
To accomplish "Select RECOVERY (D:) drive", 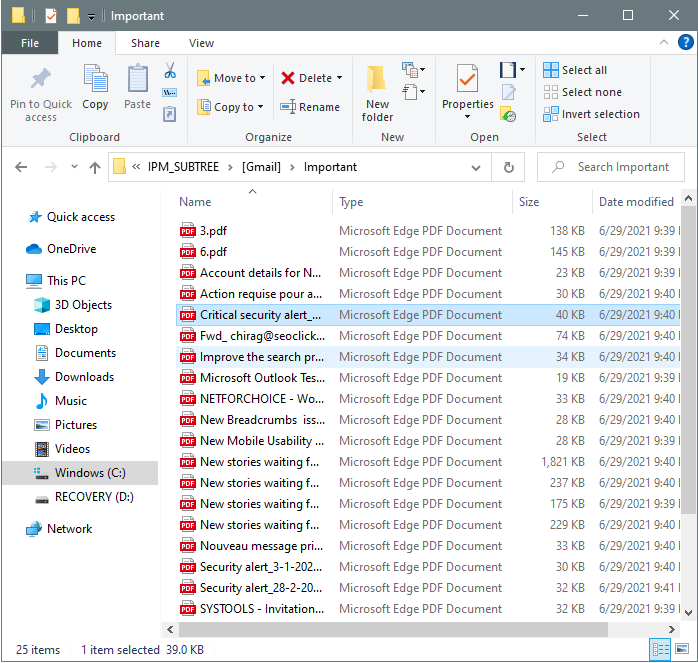I will [x=85, y=496].
